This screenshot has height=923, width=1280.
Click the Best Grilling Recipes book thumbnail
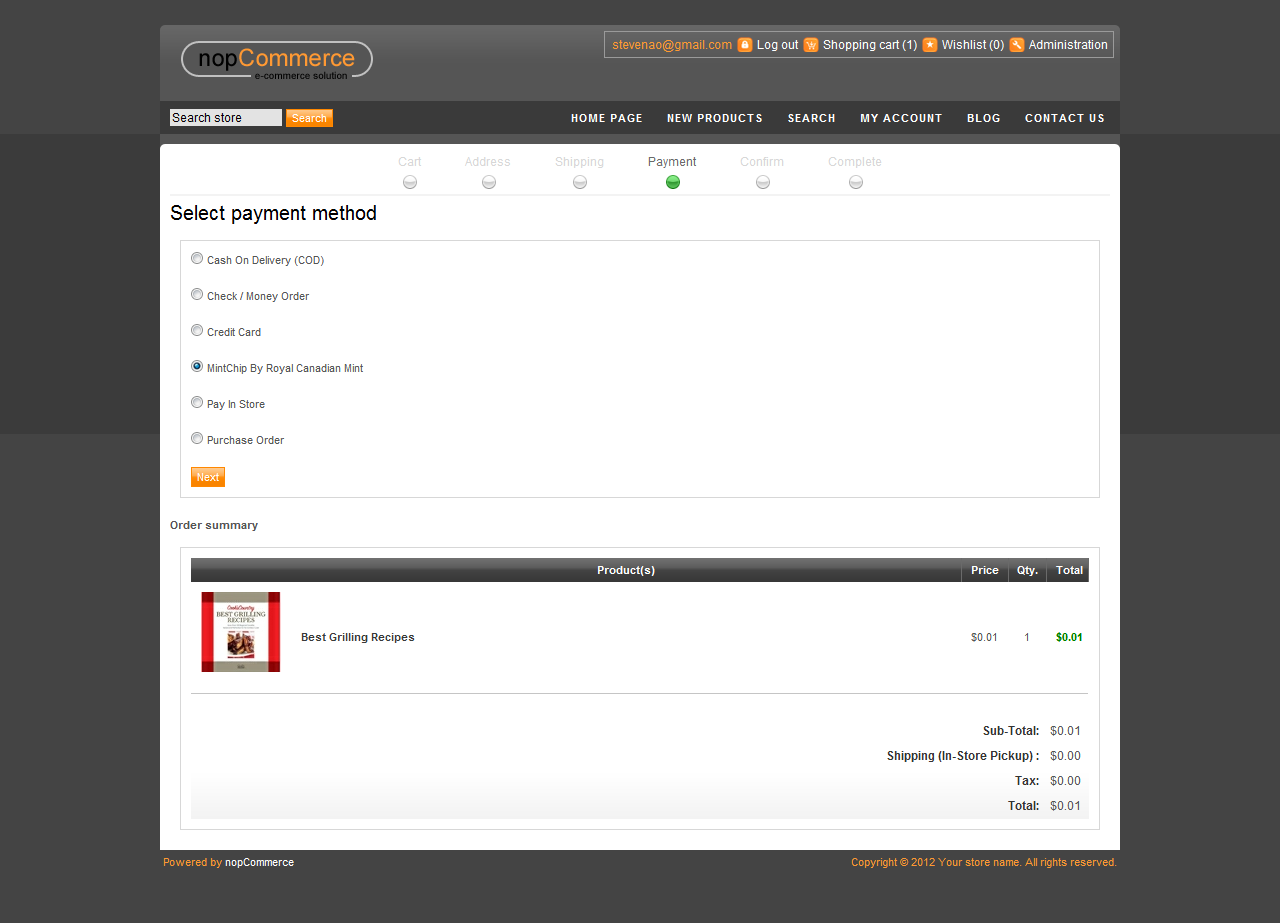click(241, 632)
